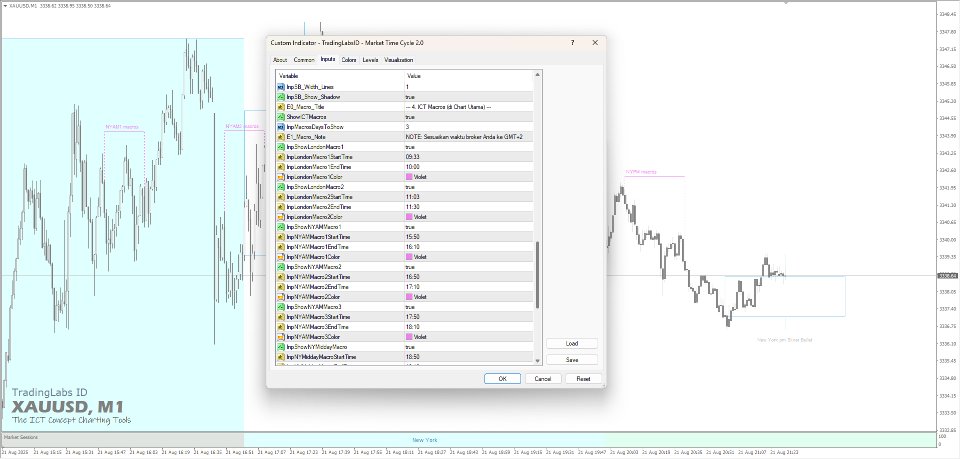Click the dialog's question mark help button

572,43
